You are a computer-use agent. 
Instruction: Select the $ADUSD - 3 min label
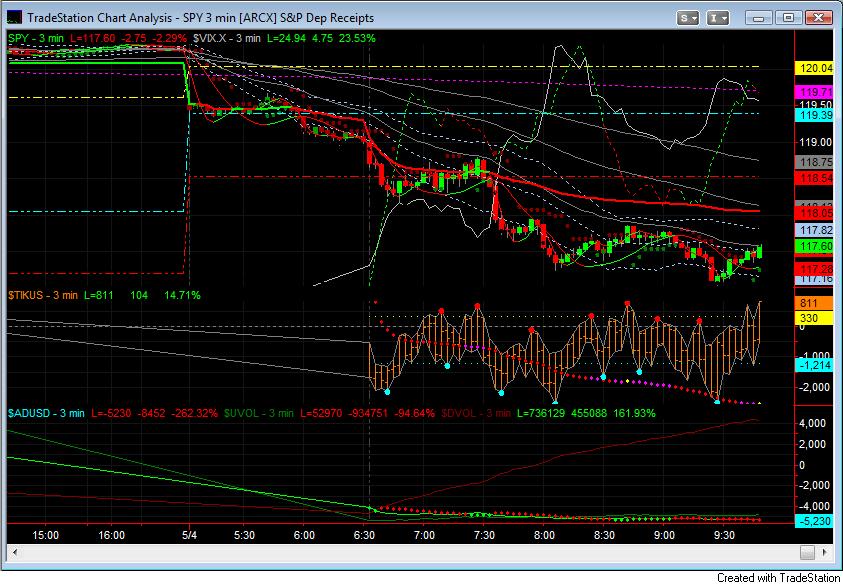[x=46, y=414]
